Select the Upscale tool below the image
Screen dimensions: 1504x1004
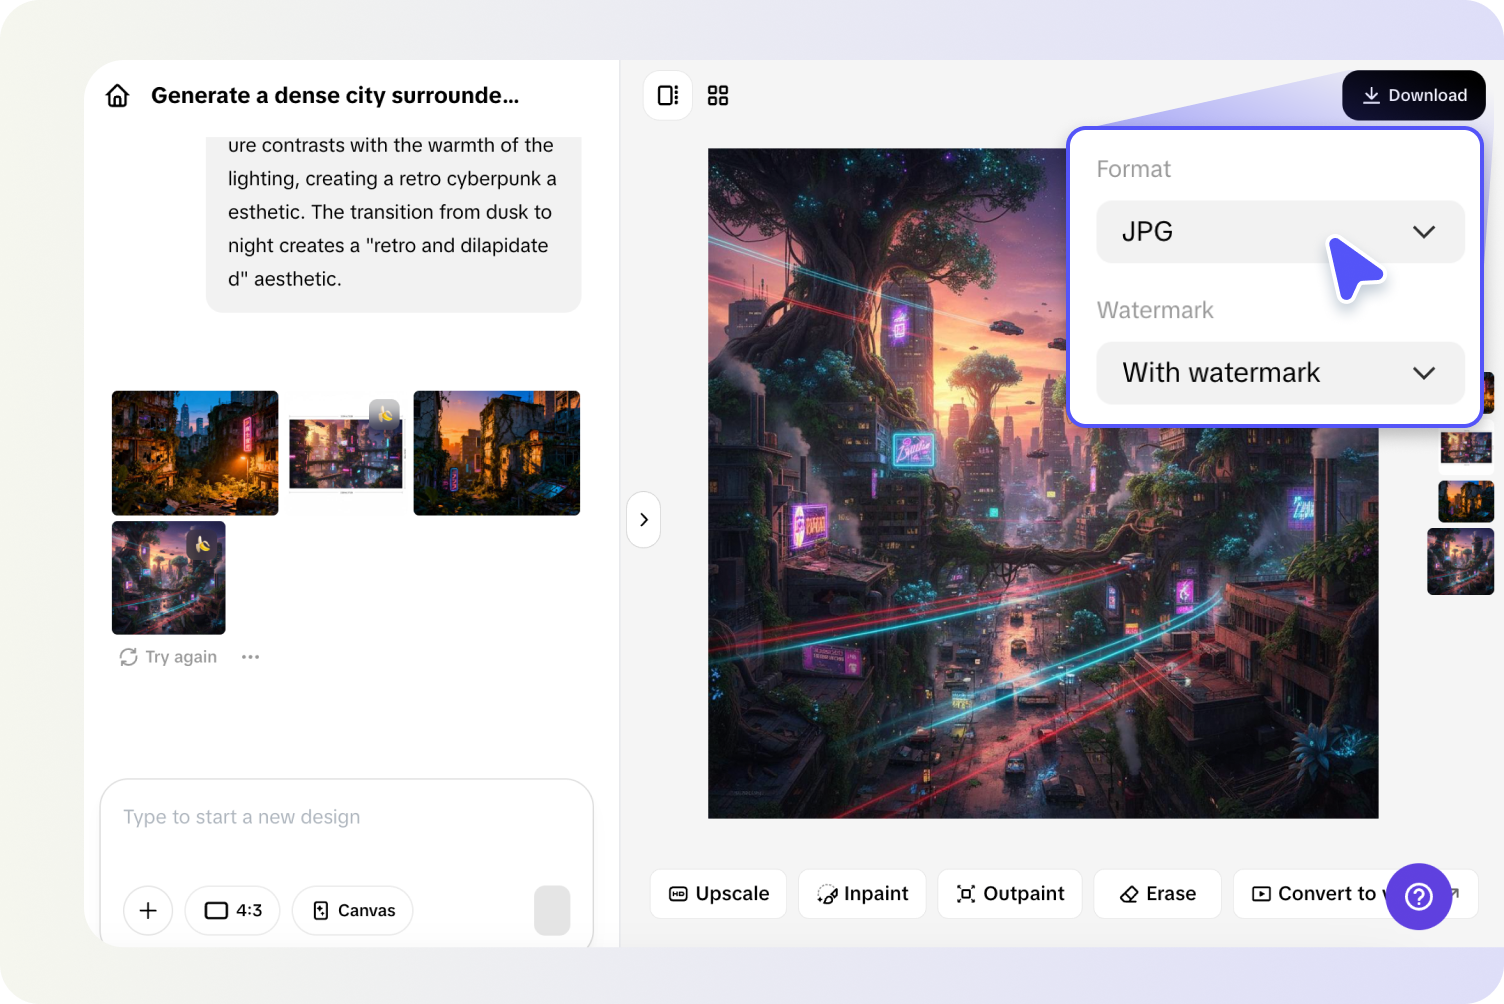718,893
